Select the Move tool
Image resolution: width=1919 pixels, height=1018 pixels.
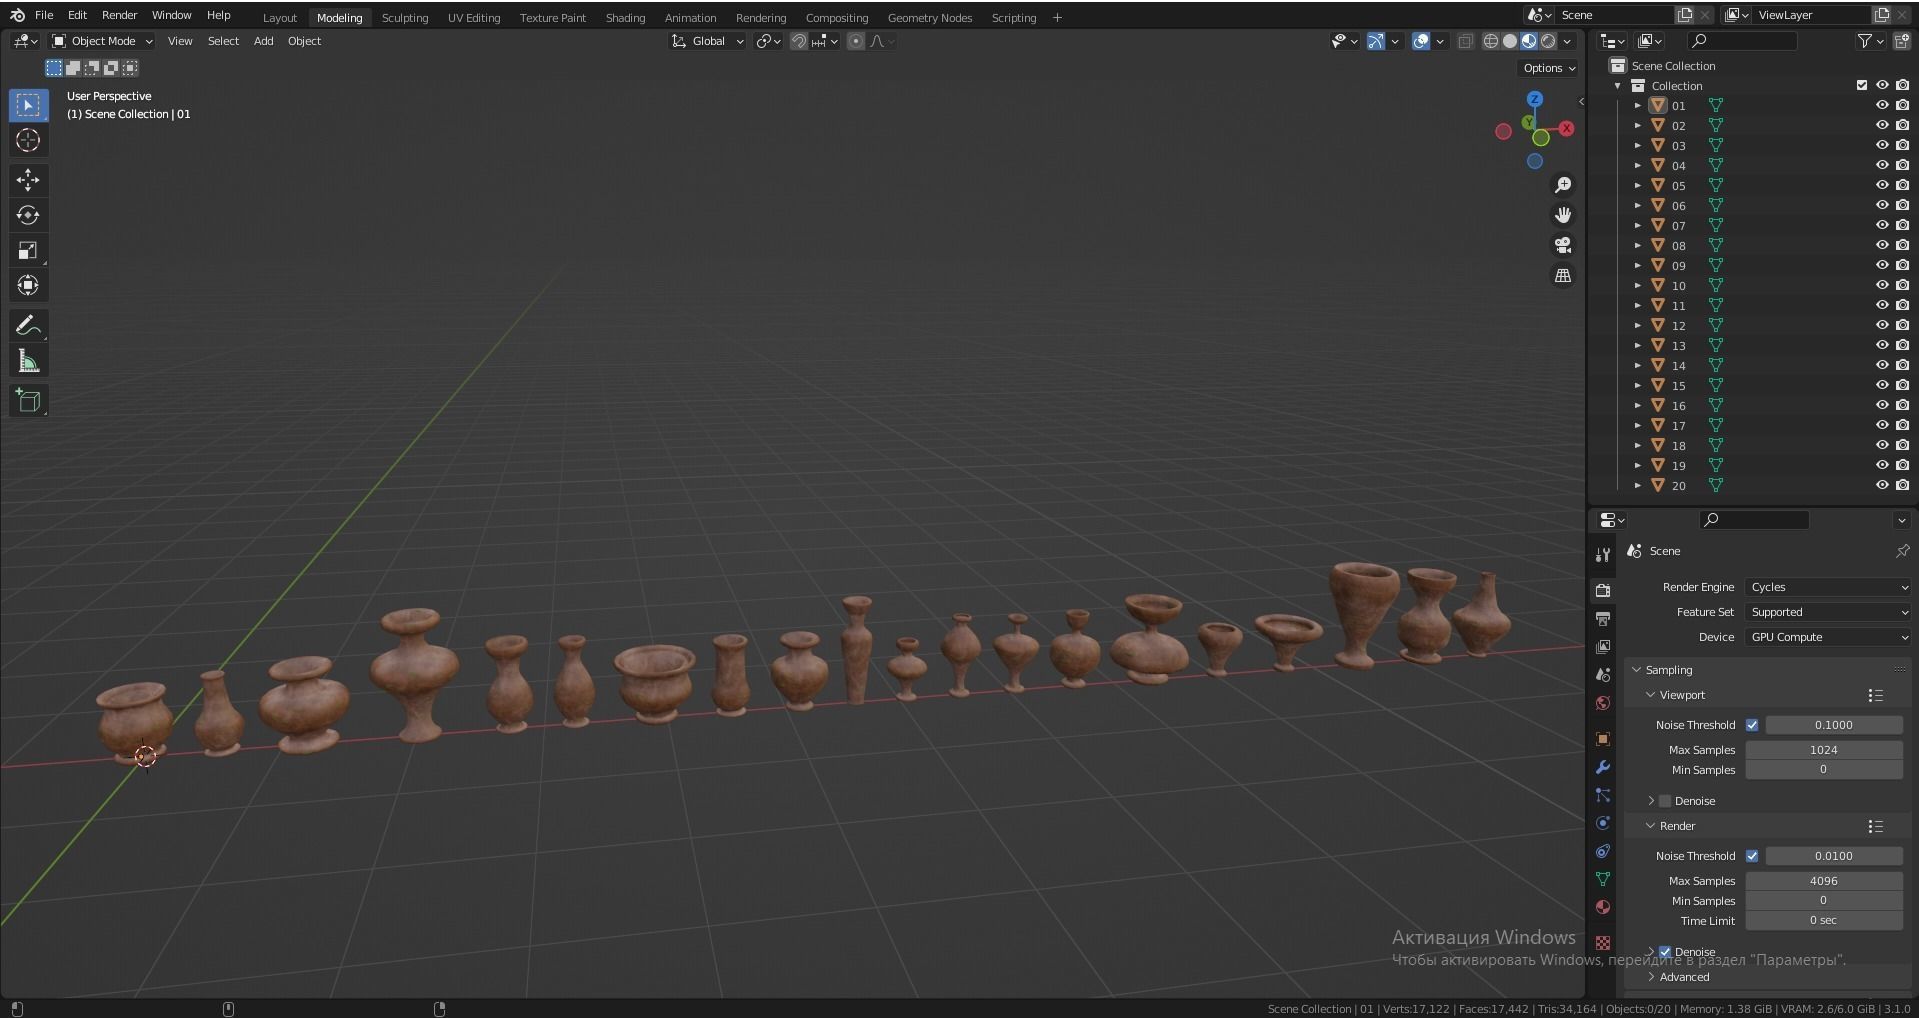[x=28, y=180]
